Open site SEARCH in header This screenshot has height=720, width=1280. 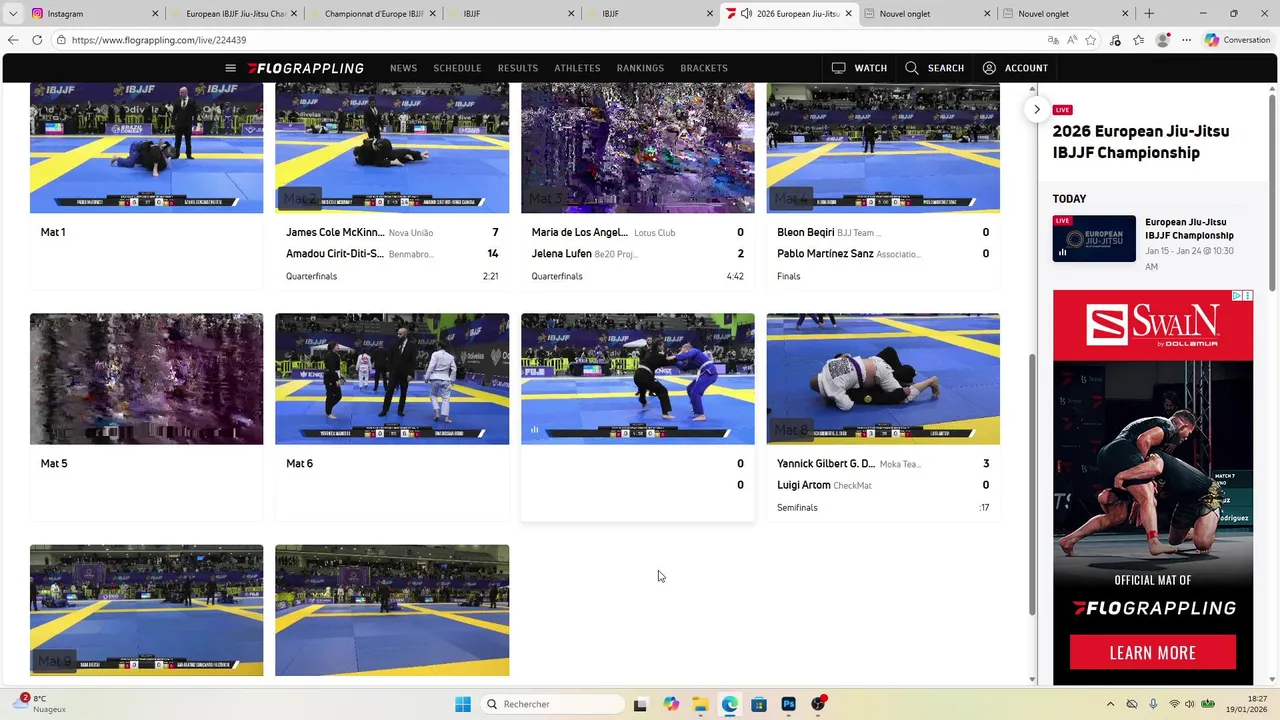(934, 68)
